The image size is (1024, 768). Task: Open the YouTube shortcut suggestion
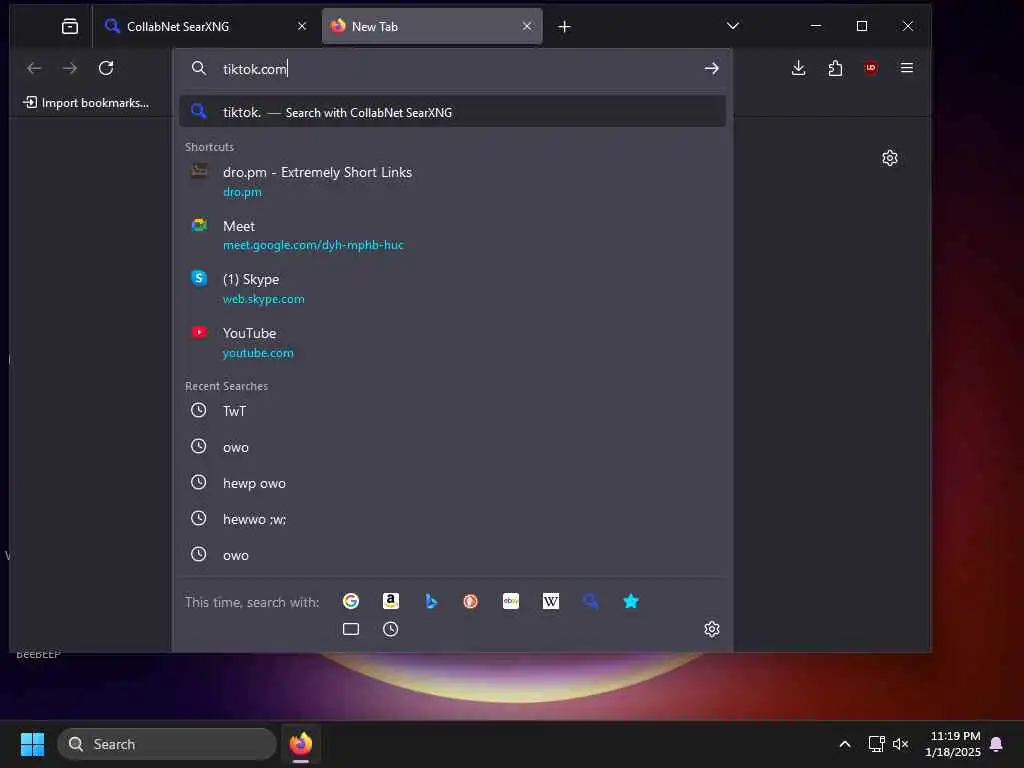453,342
